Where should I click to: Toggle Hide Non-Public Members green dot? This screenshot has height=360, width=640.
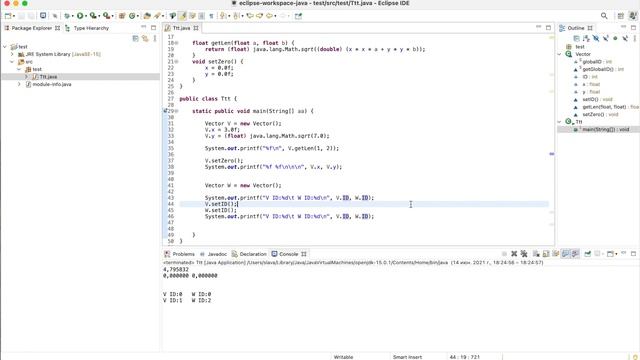(x=616, y=38)
